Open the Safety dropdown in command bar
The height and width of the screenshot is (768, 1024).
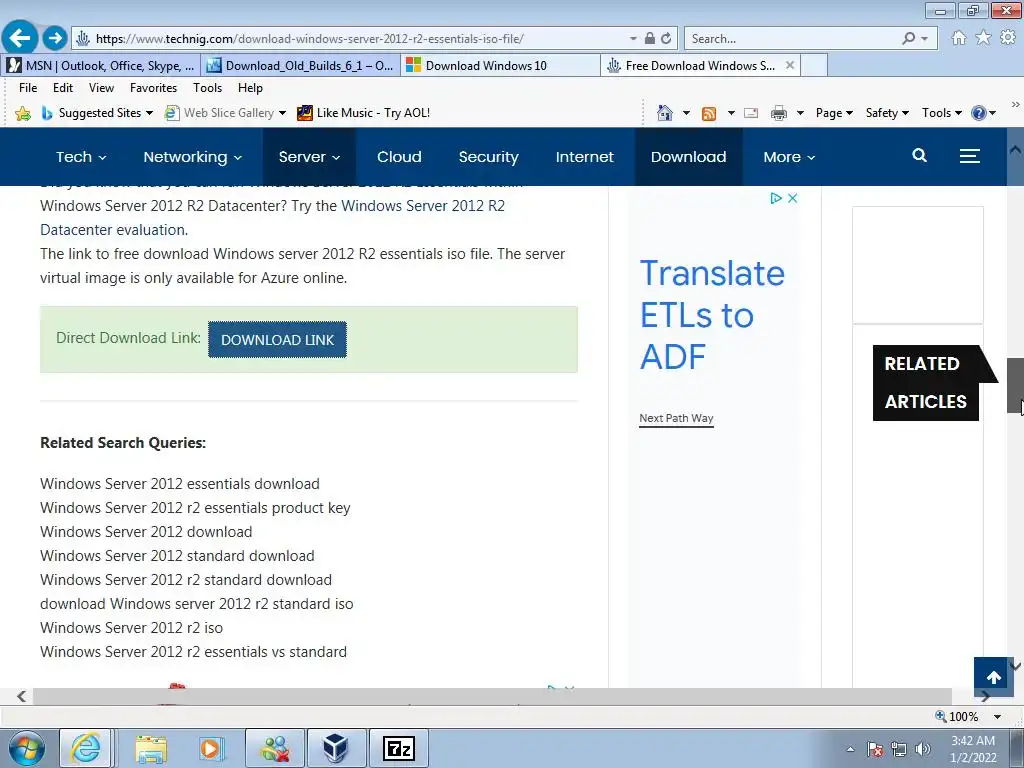pyautogui.click(x=887, y=113)
